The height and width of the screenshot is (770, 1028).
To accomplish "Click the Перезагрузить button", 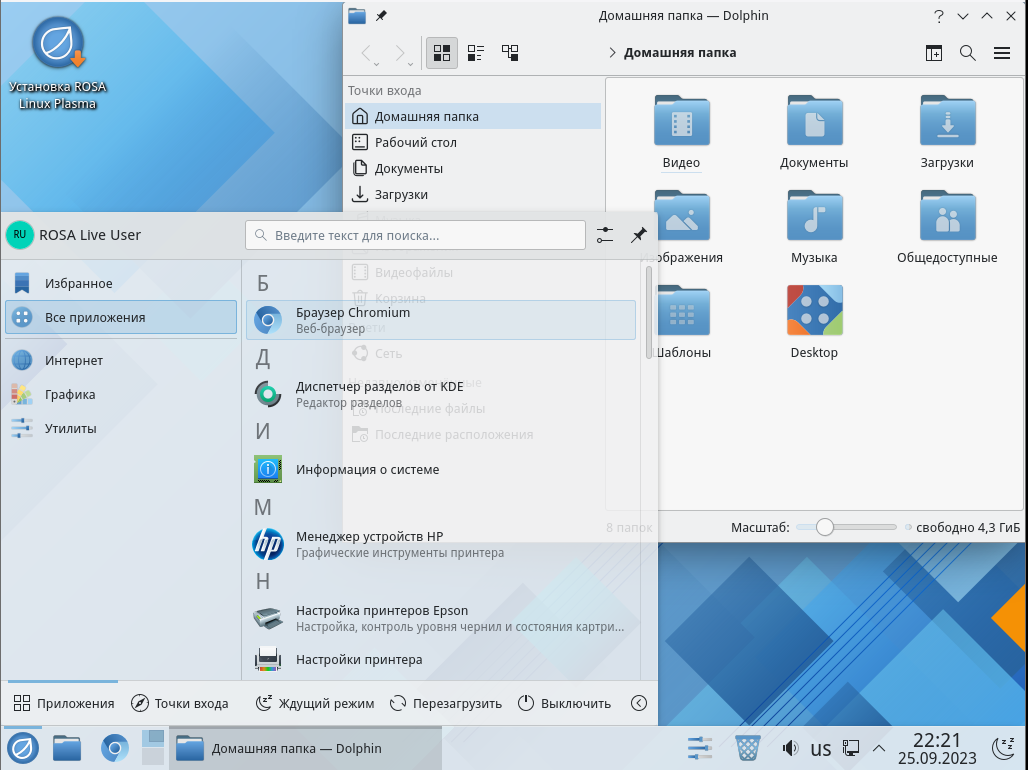I will (446, 703).
